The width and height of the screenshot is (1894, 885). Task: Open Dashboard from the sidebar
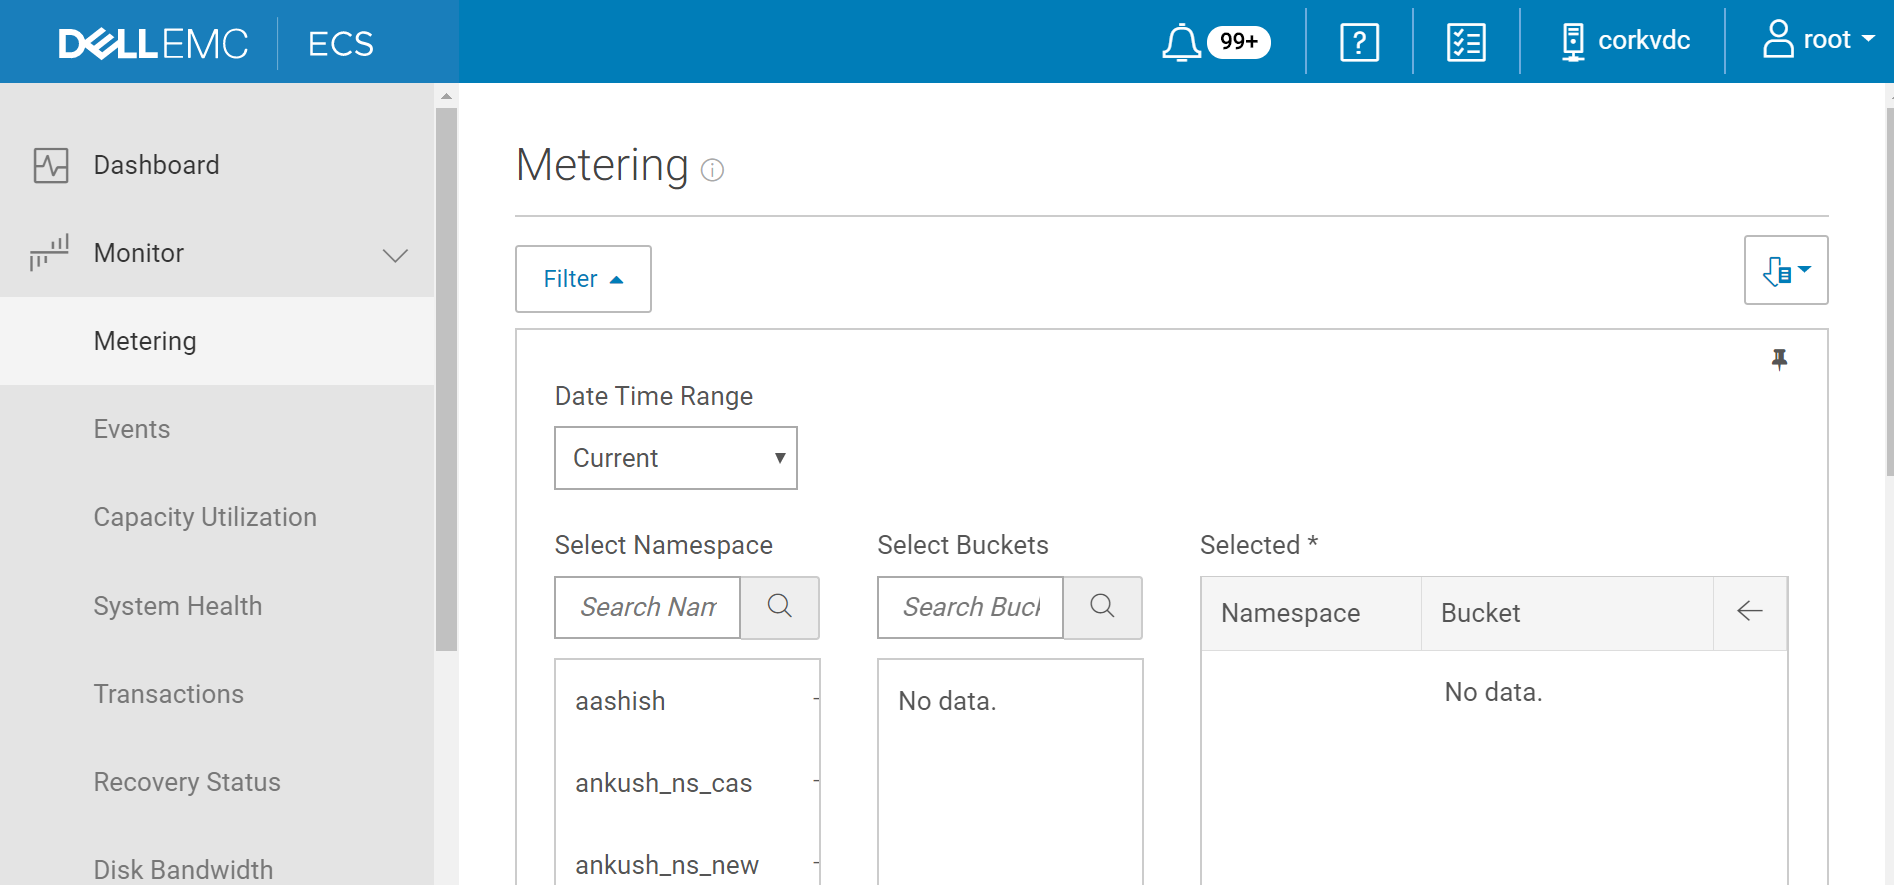click(x=156, y=165)
